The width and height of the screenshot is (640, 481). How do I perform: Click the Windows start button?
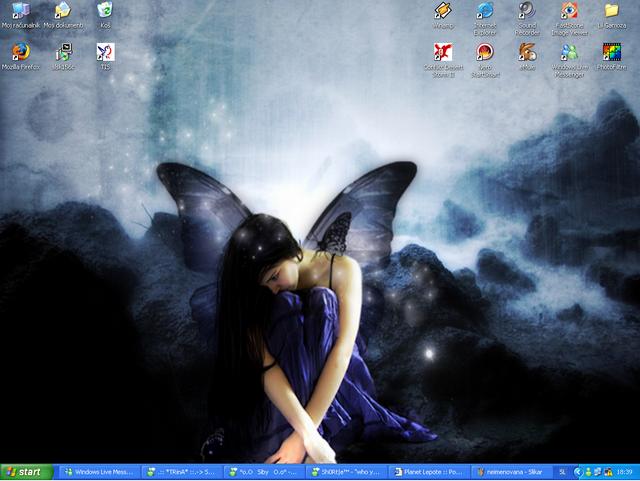[27, 471]
